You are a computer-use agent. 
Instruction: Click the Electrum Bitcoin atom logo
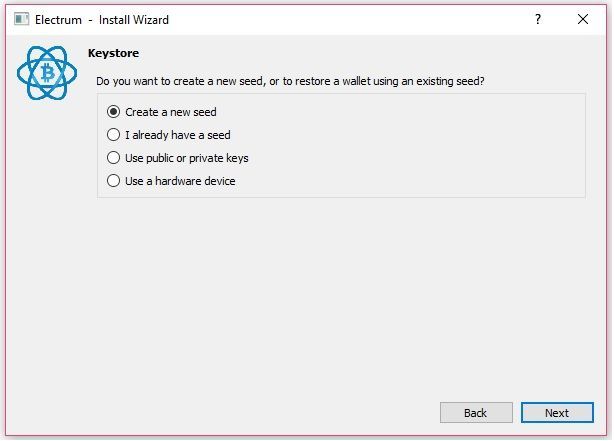(x=47, y=73)
